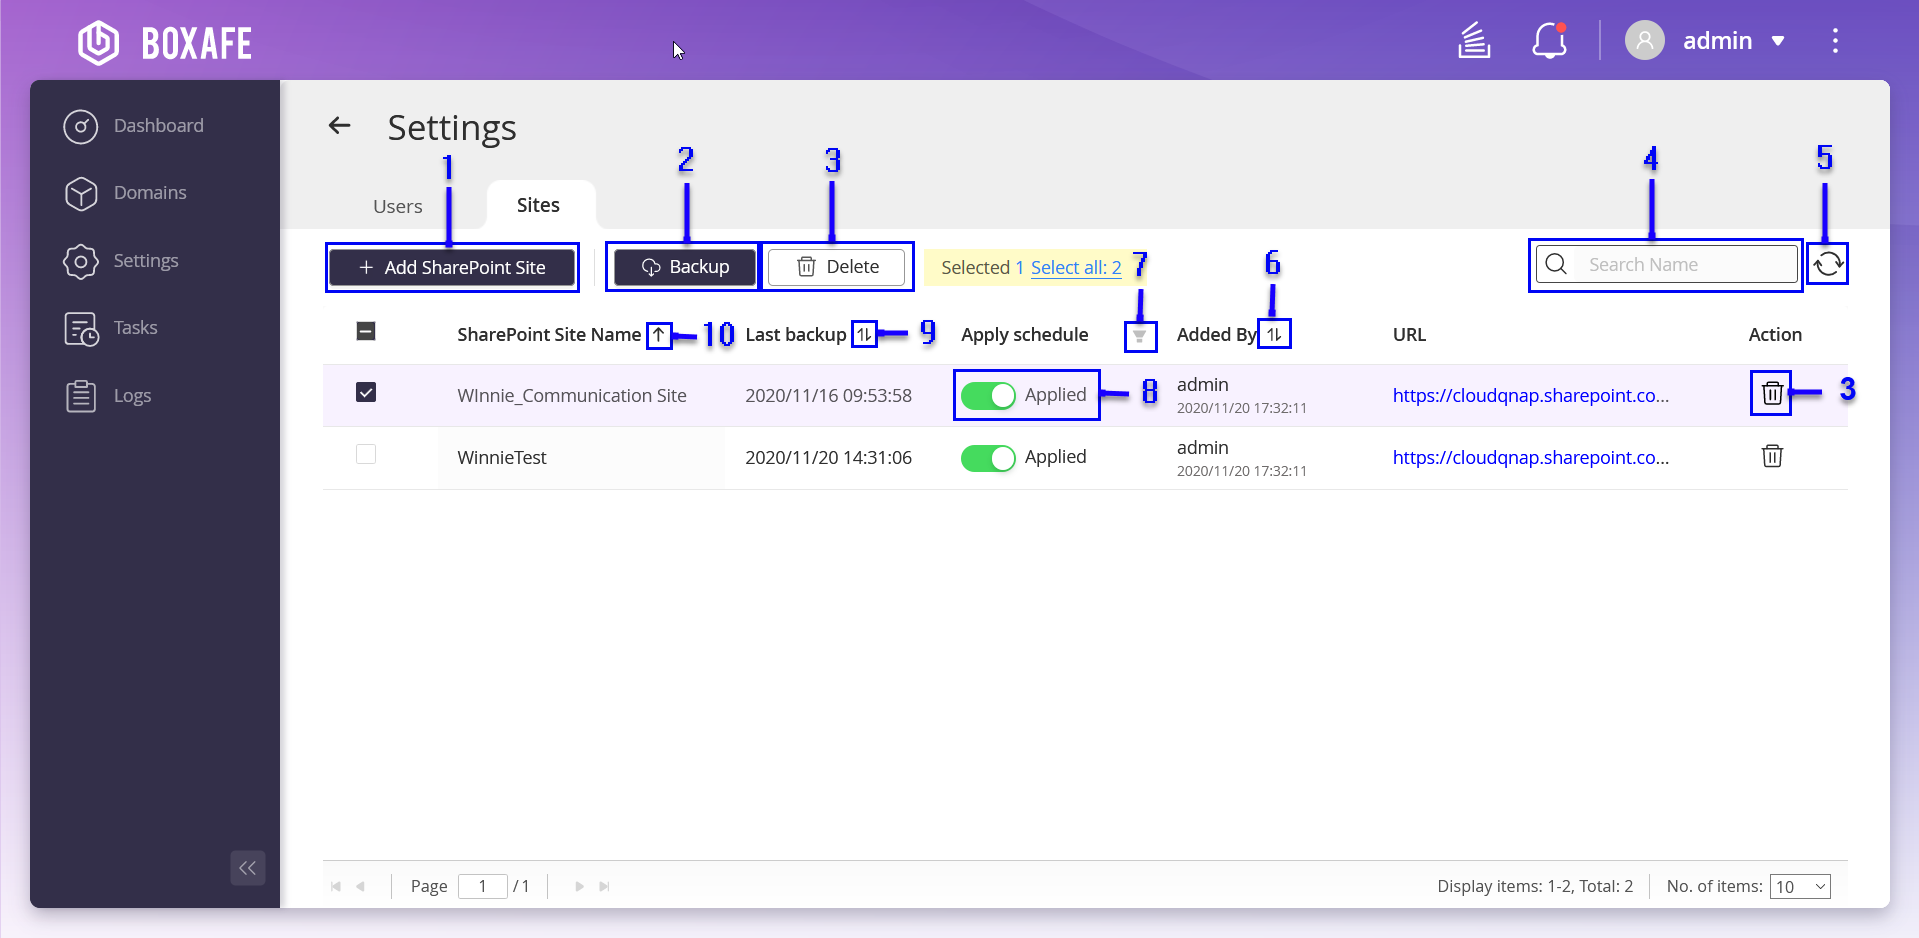Image resolution: width=1919 pixels, height=938 pixels.
Task: Click the Select all: 2 link
Action: (x=1075, y=268)
